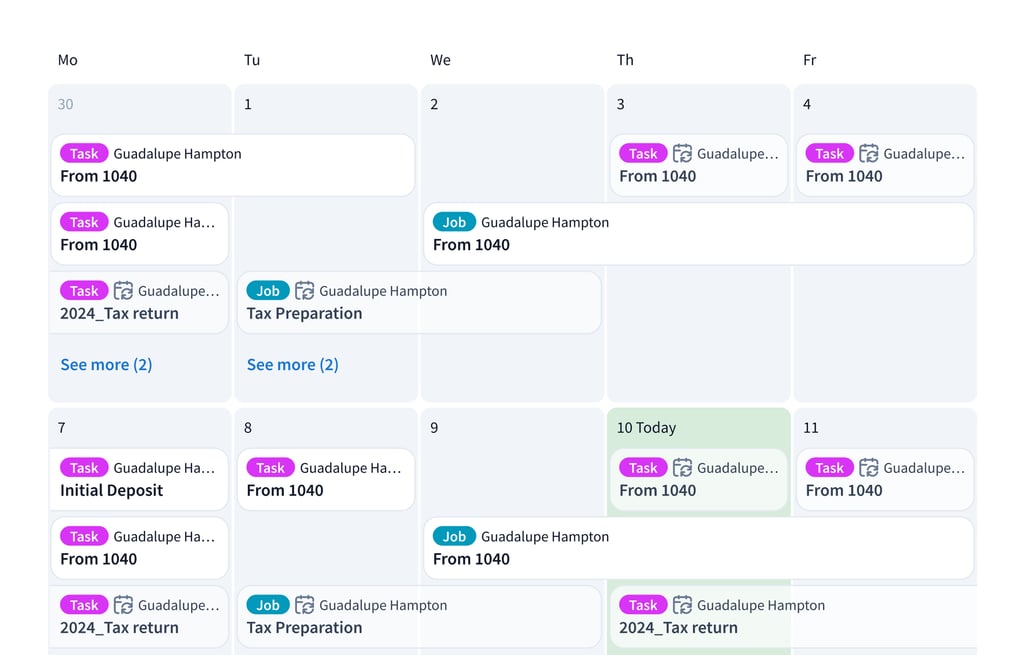This screenshot has height=655, width=1024.
Task: Select the Fr weekday column header
Action: (x=810, y=60)
